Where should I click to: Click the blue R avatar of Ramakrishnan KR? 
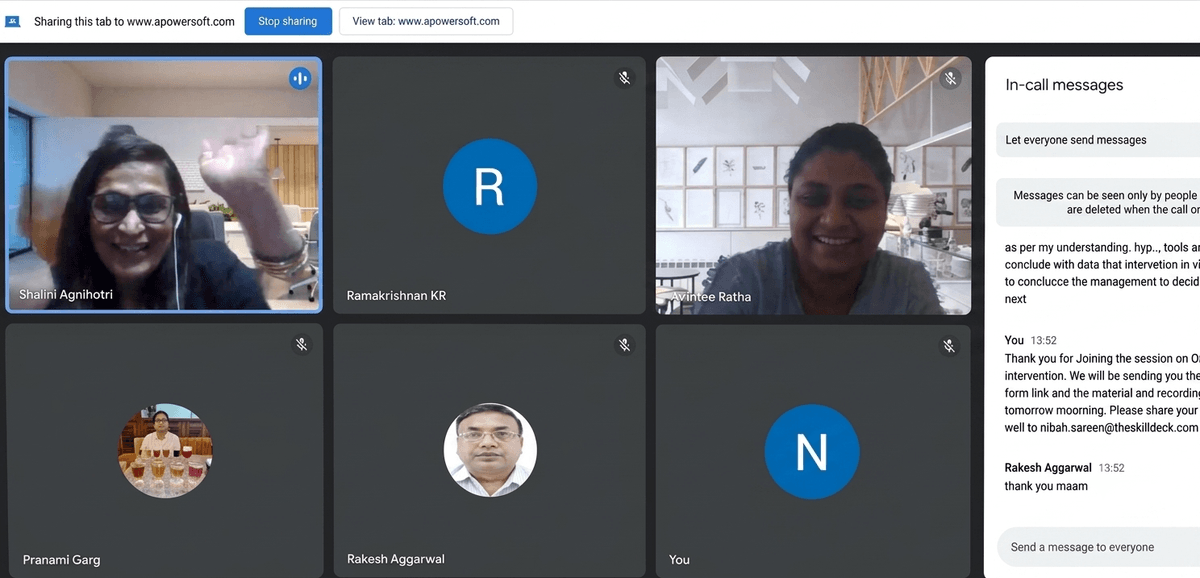tap(489, 186)
